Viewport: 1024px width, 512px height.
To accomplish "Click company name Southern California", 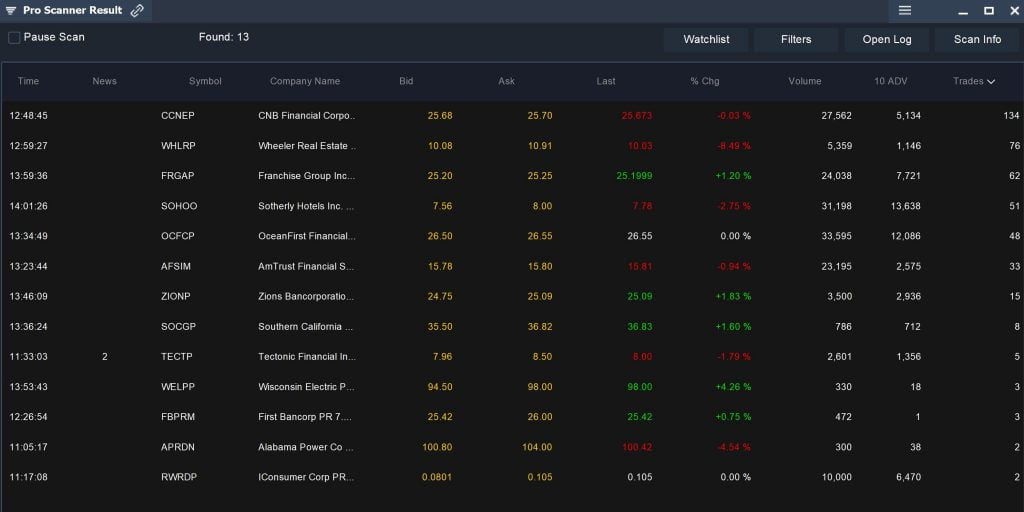I will pos(306,327).
